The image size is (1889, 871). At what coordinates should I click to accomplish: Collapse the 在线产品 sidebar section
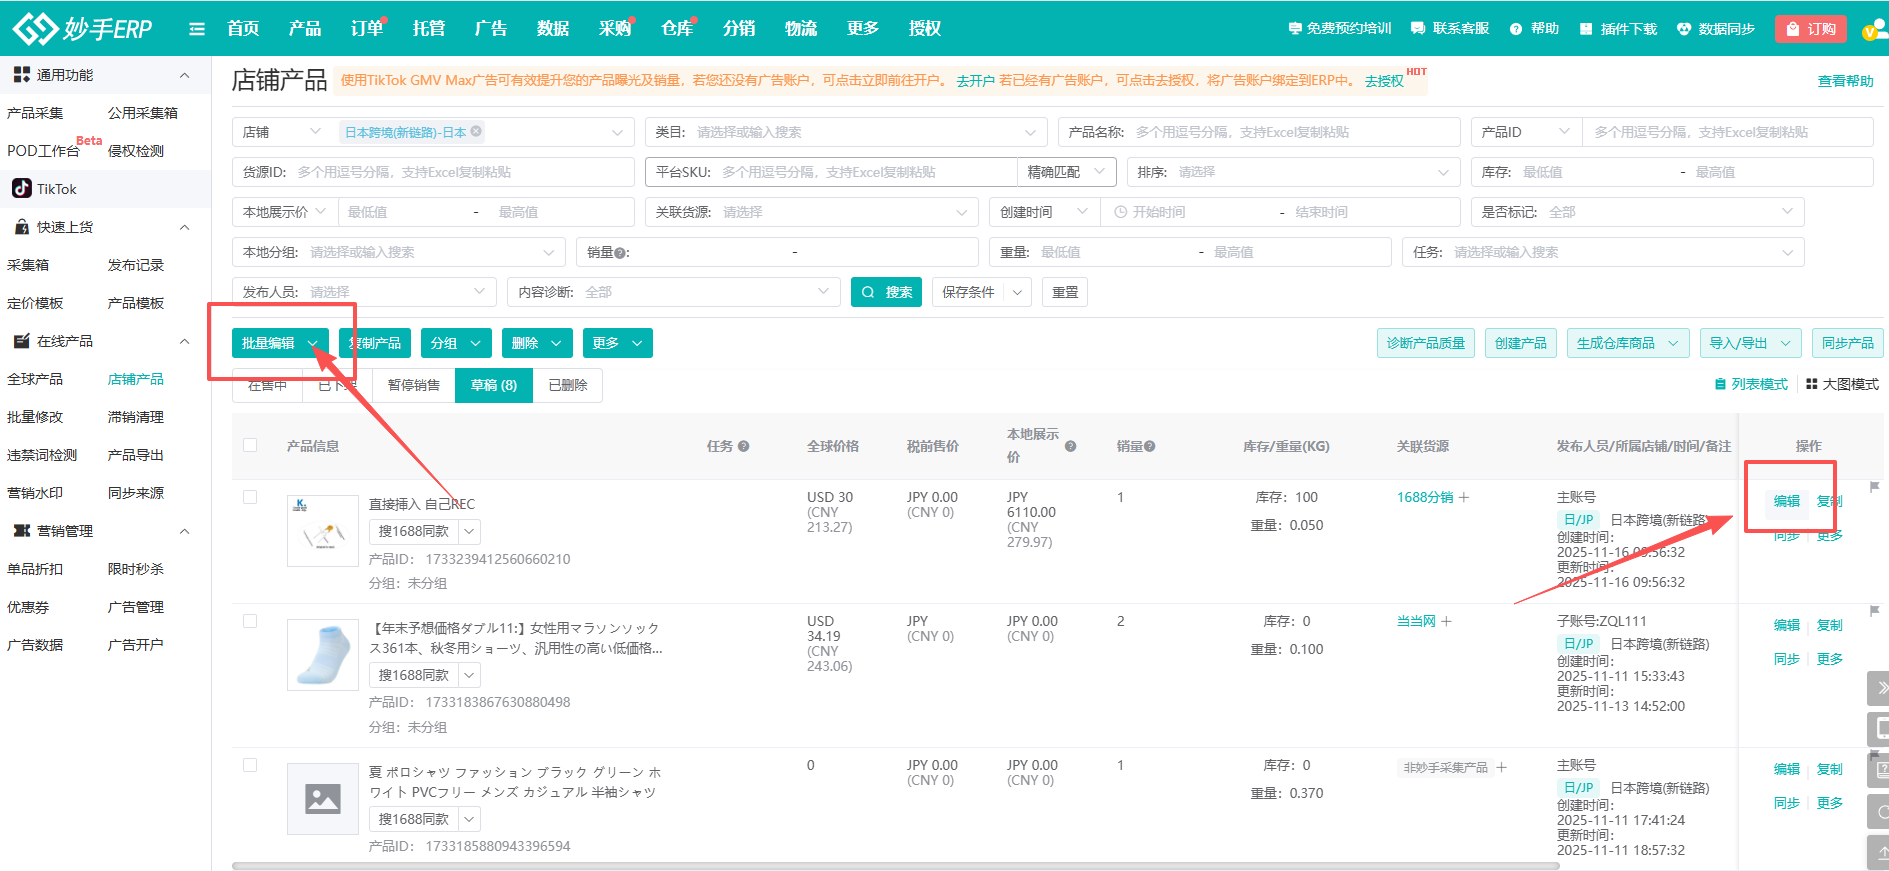[x=184, y=341]
